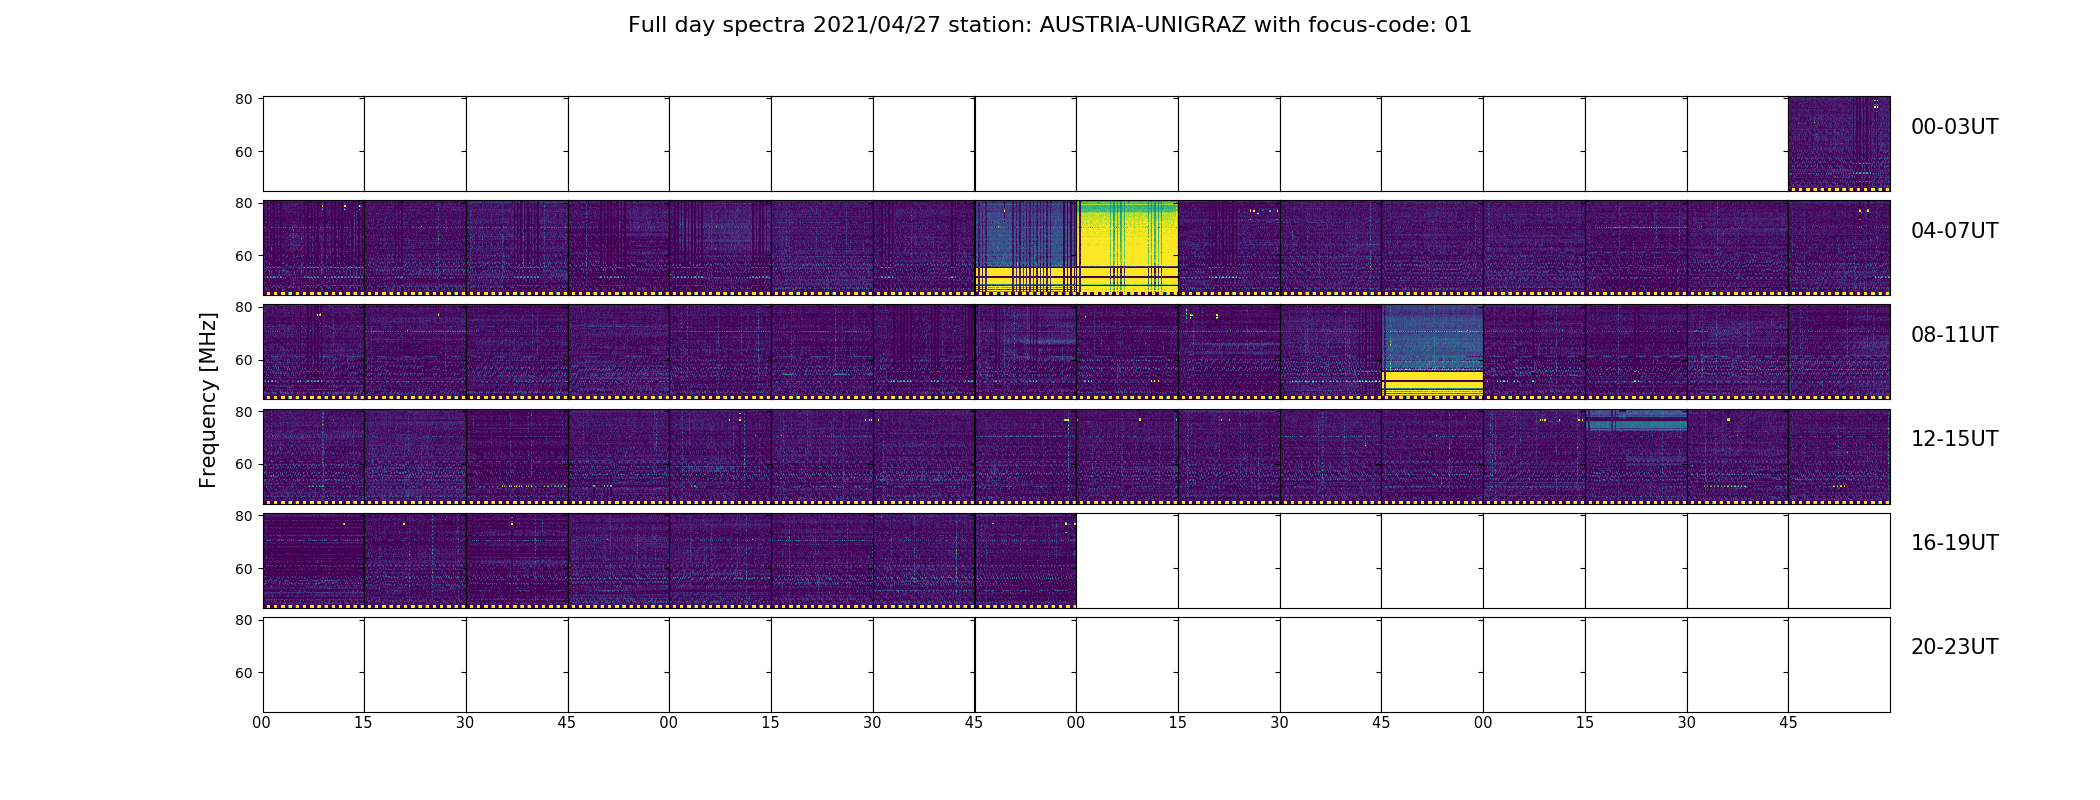Click the 80 tick label of the 20-23UT row

coord(243,620)
